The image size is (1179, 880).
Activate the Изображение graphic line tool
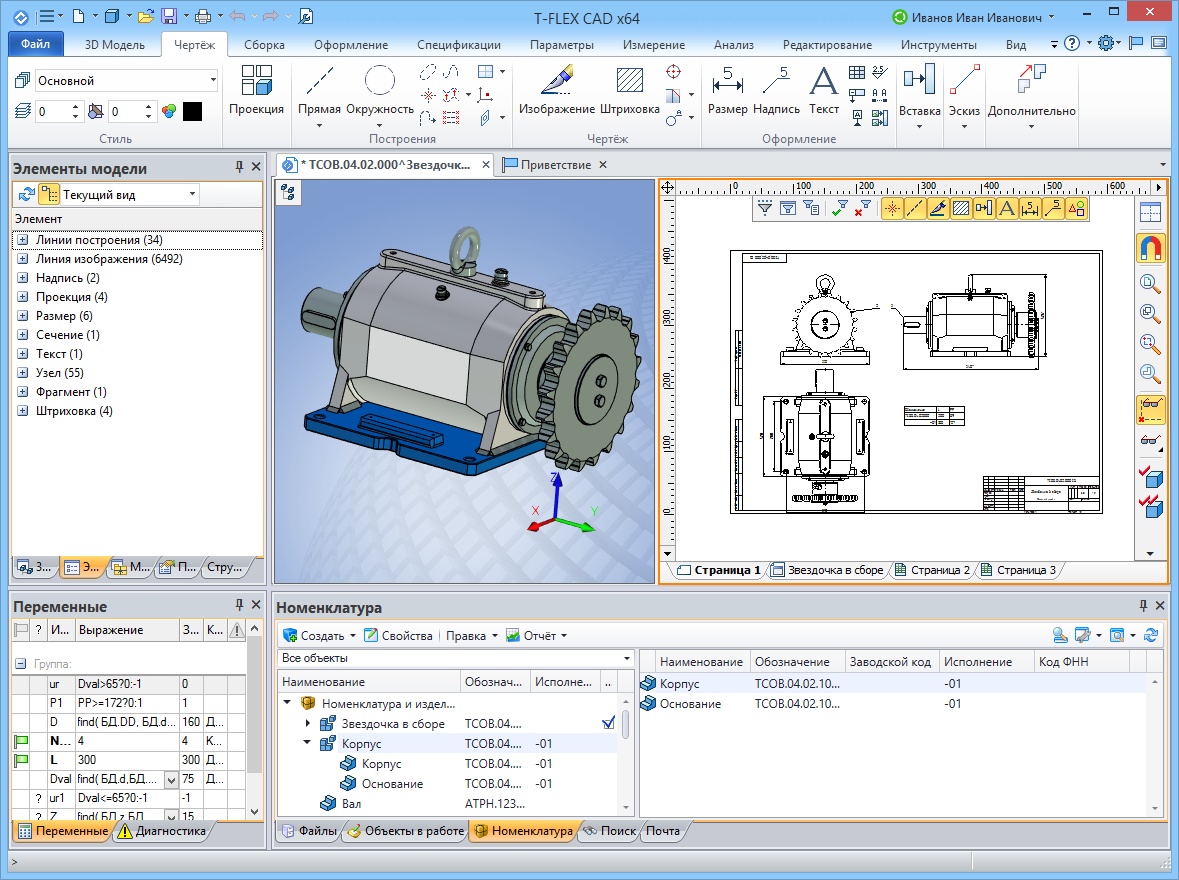(556, 90)
